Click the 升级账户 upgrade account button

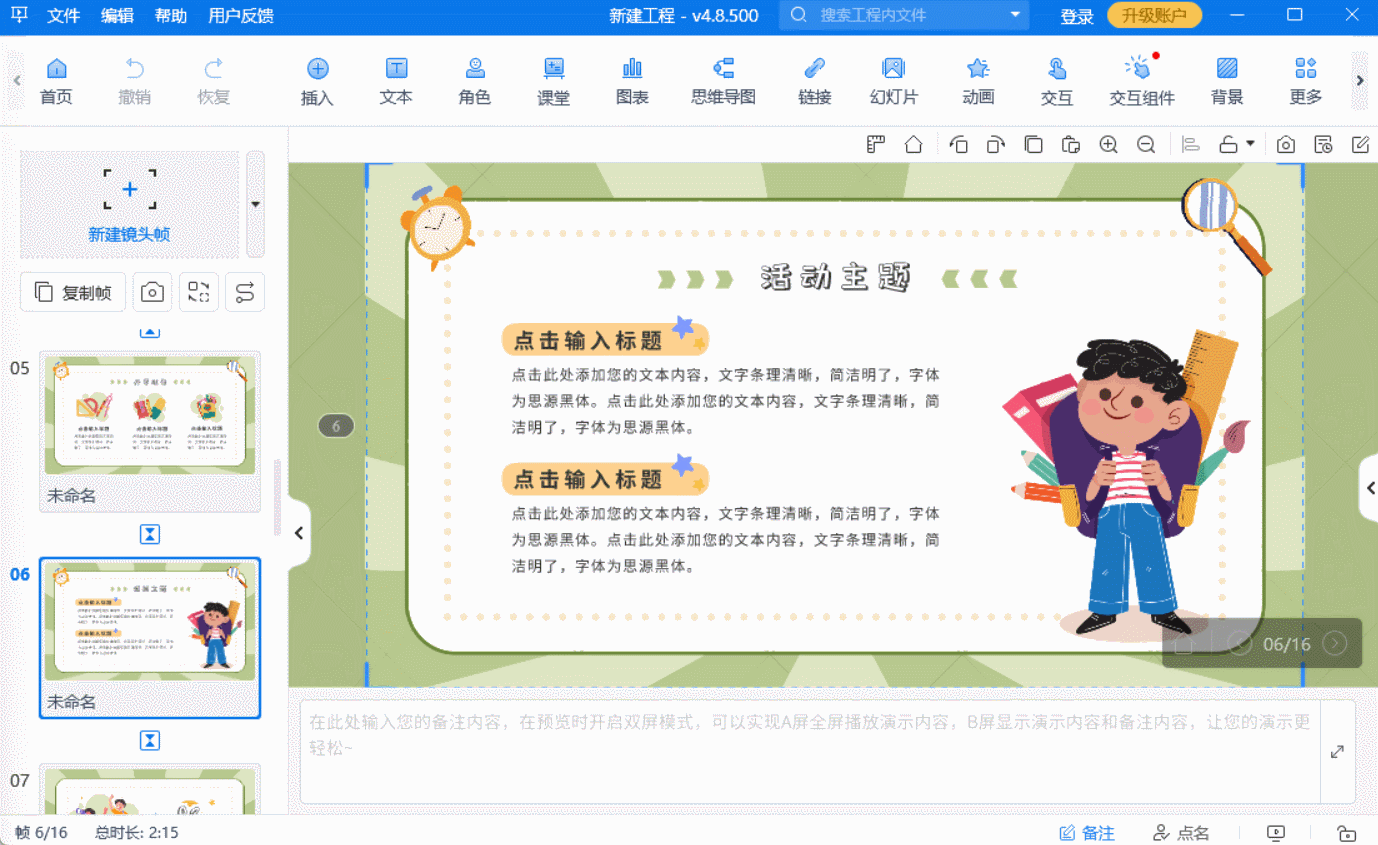click(x=1154, y=15)
